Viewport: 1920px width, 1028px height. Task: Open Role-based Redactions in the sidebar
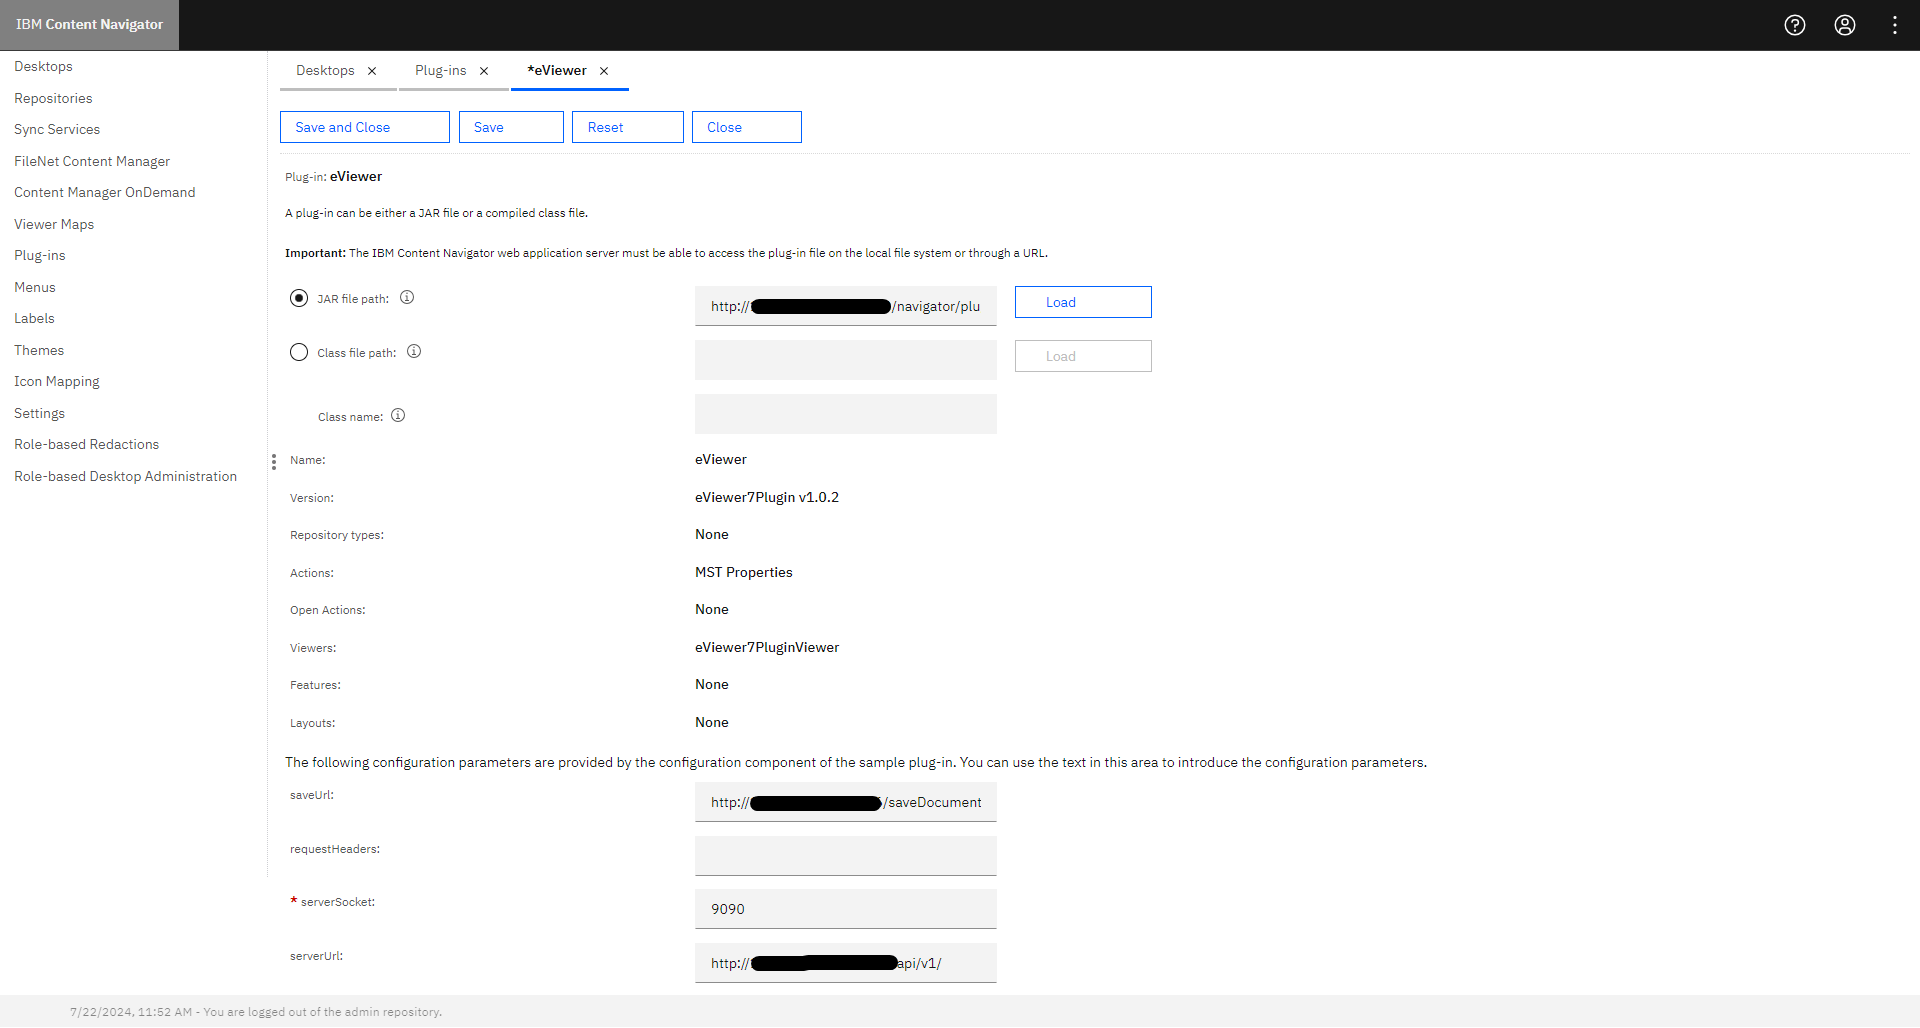(x=87, y=444)
